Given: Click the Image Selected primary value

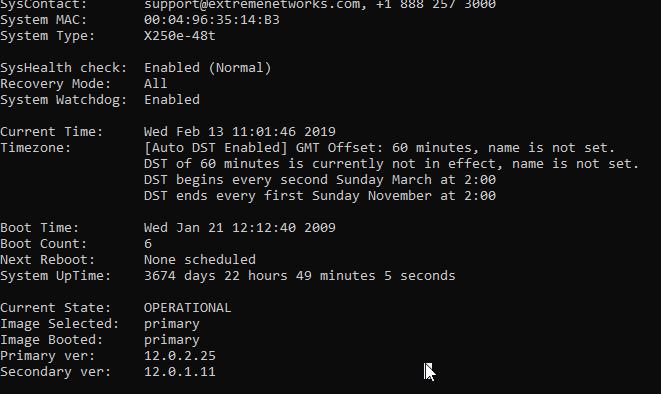Looking at the screenshot, I should tap(172, 324).
